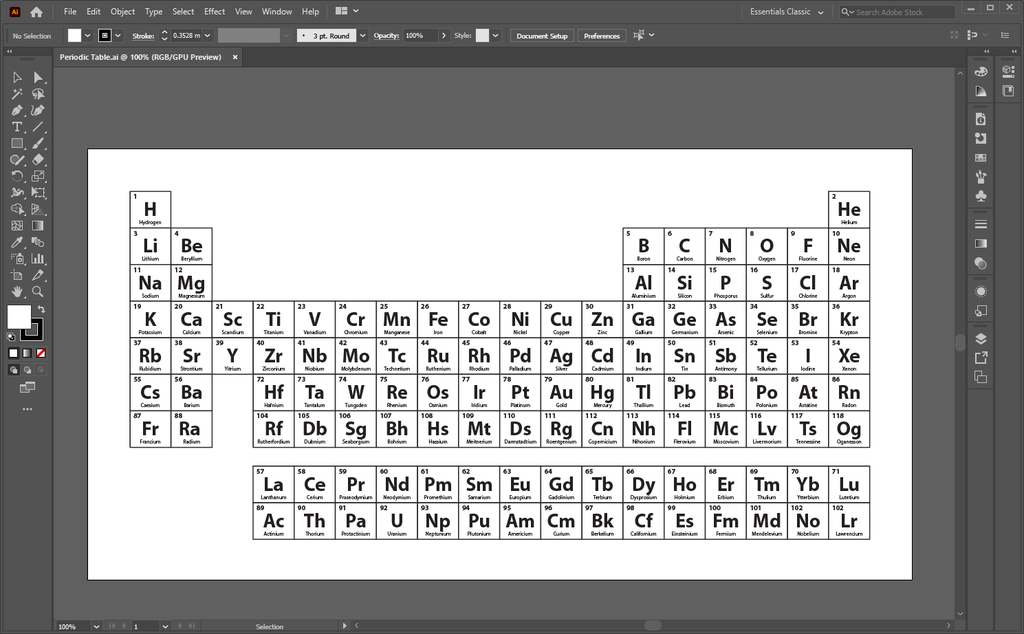
Task: Open the Symbols panel icon
Action: (x=980, y=197)
